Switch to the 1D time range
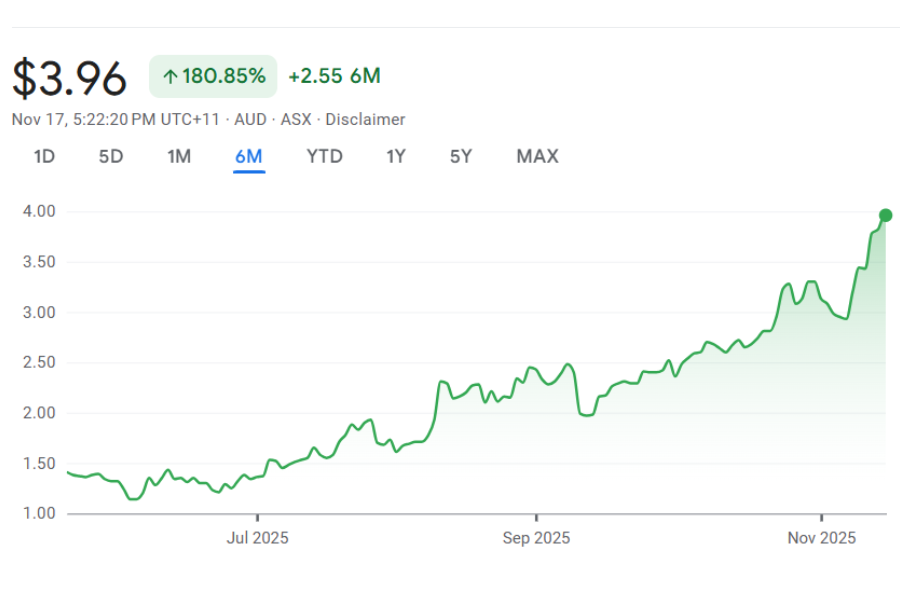This screenshot has width=900, height=600. click(44, 156)
